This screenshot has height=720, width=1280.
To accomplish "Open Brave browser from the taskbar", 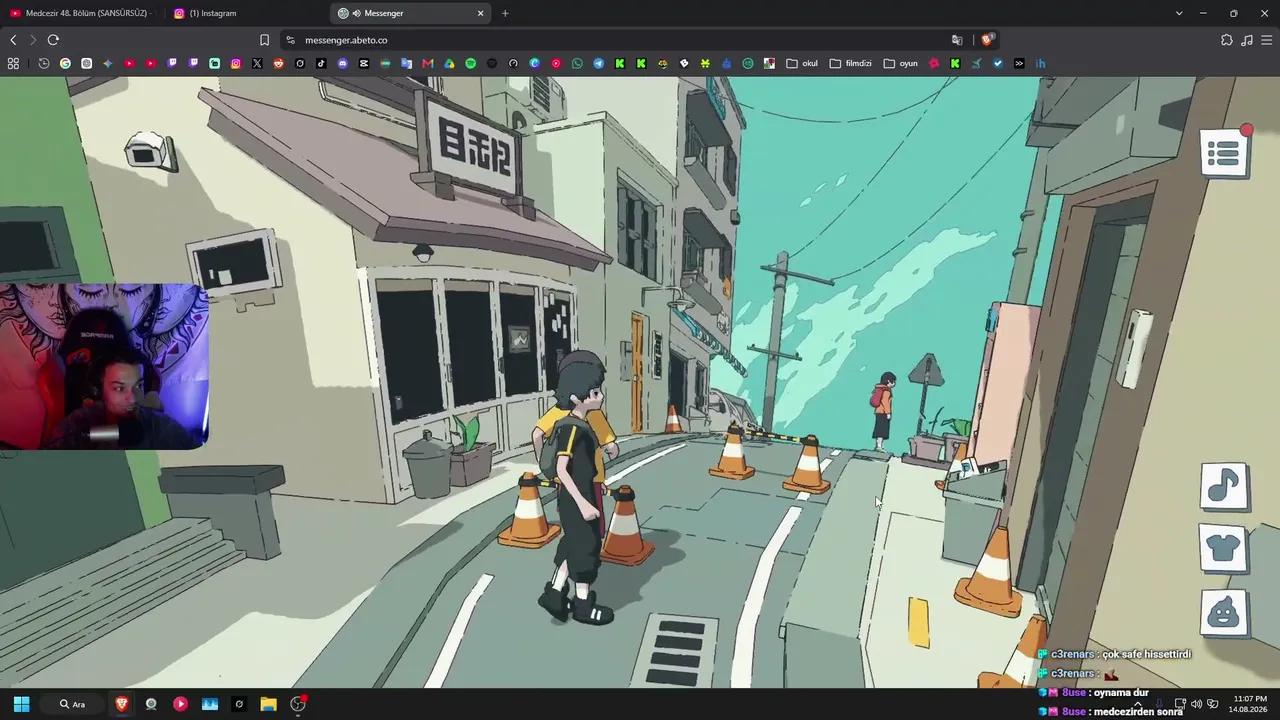I will pyautogui.click(x=122, y=704).
